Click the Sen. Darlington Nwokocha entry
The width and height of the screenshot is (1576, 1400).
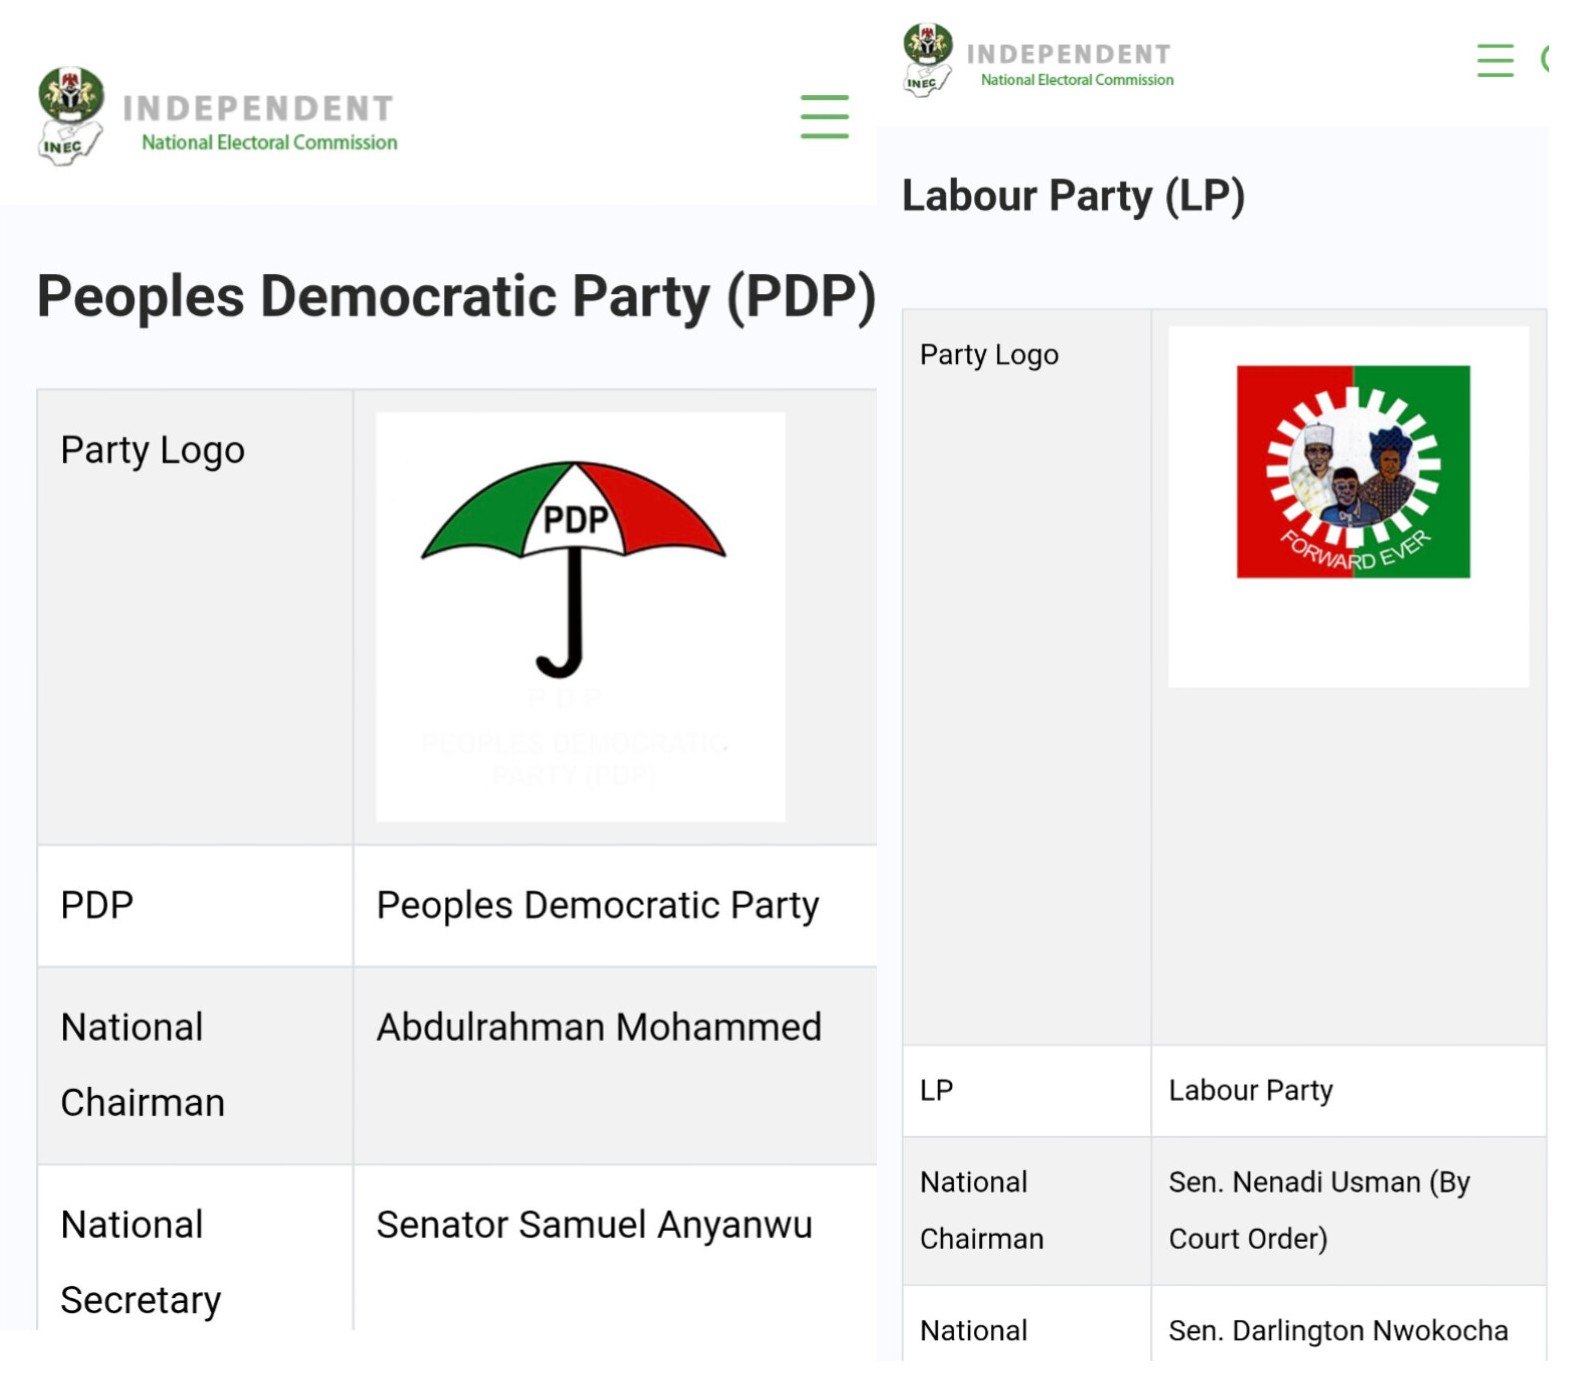point(1337,1331)
